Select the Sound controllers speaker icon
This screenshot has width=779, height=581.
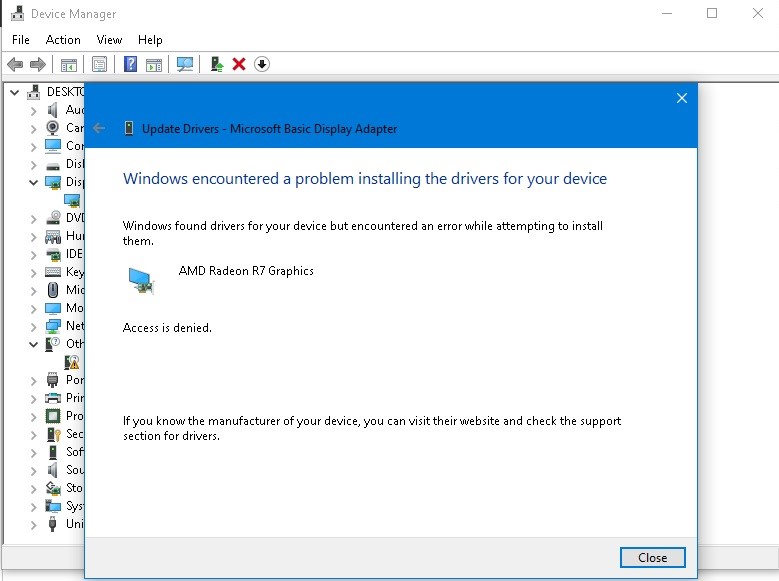point(53,470)
